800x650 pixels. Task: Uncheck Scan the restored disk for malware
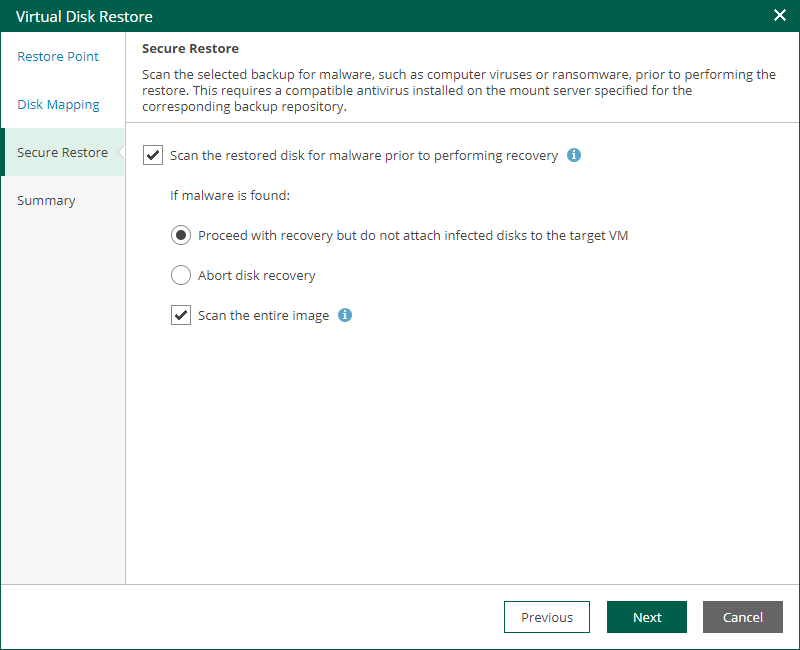(x=153, y=155)
